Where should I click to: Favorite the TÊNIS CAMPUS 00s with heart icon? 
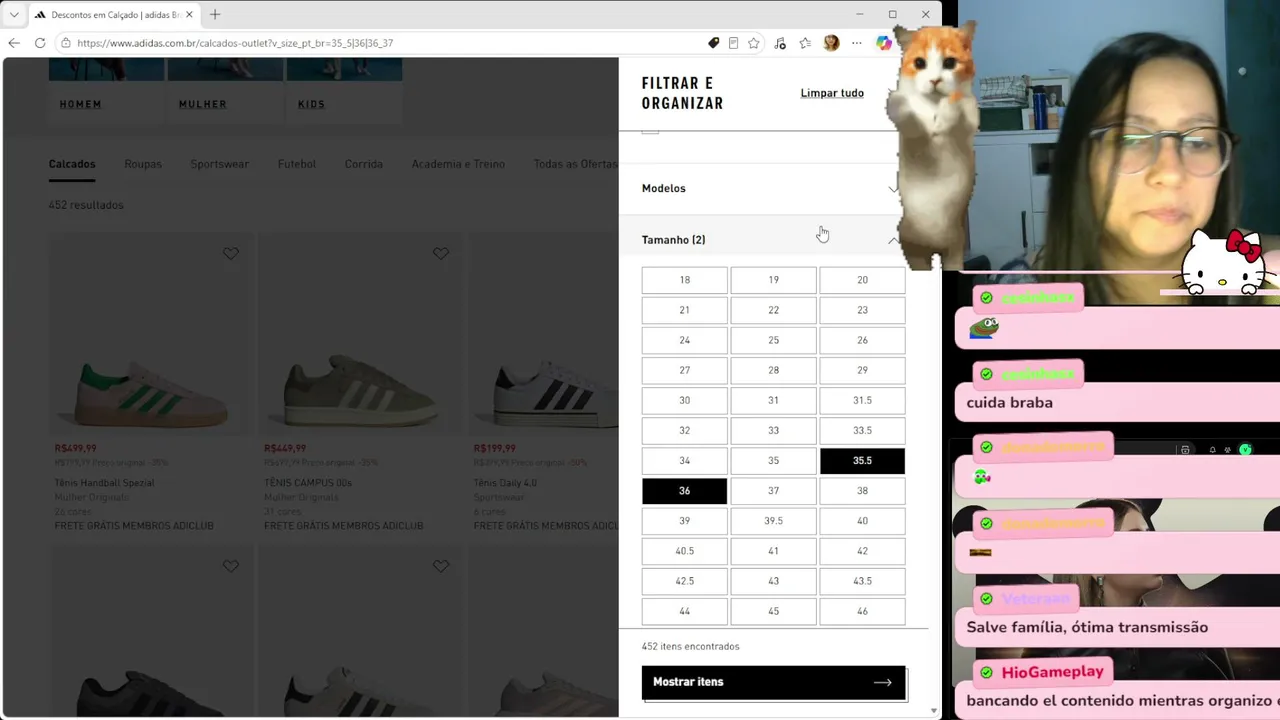point(441,254)
